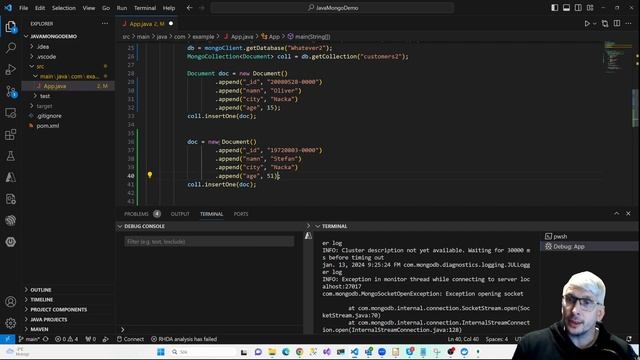Open the Source Control view icon
This screenshot has height=360, width=640.
tap(11, 91)
